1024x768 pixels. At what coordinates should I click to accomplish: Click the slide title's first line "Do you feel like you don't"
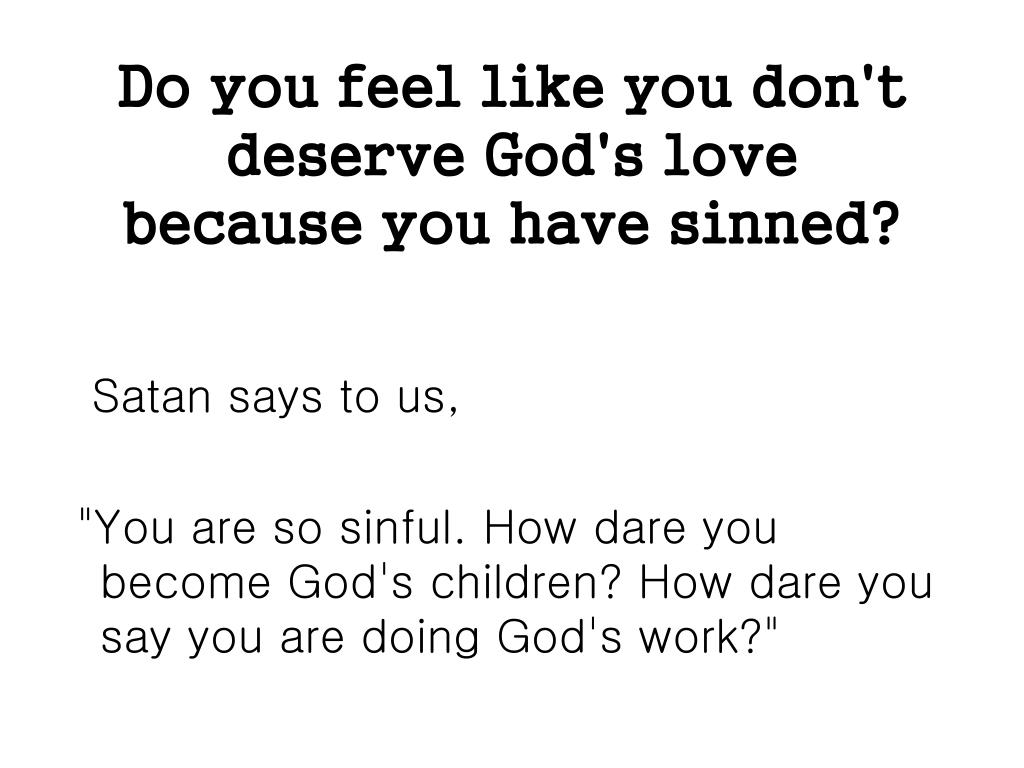512,88
